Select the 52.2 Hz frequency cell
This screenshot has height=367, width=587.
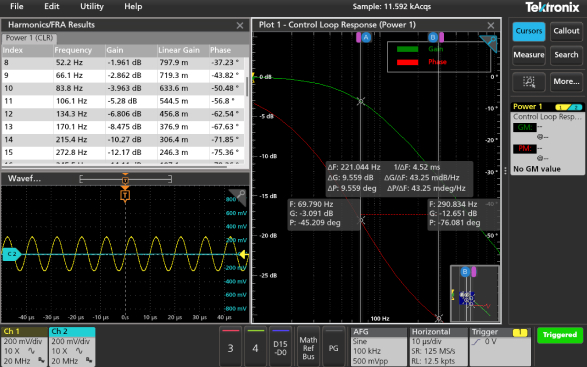(x=79, y=63)
